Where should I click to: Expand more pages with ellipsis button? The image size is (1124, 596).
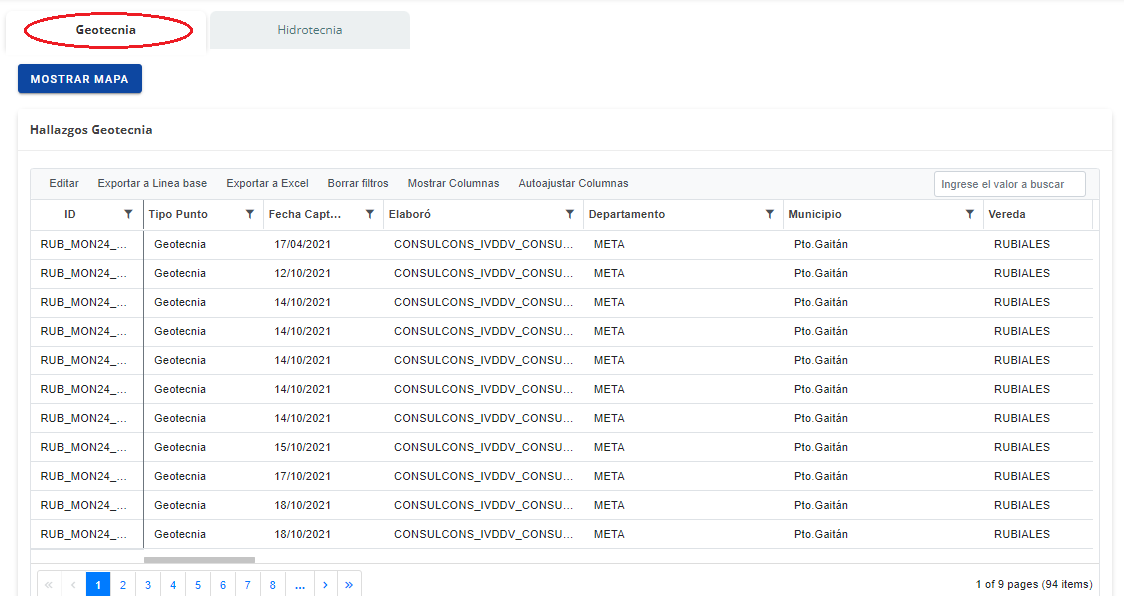point(300,585)
